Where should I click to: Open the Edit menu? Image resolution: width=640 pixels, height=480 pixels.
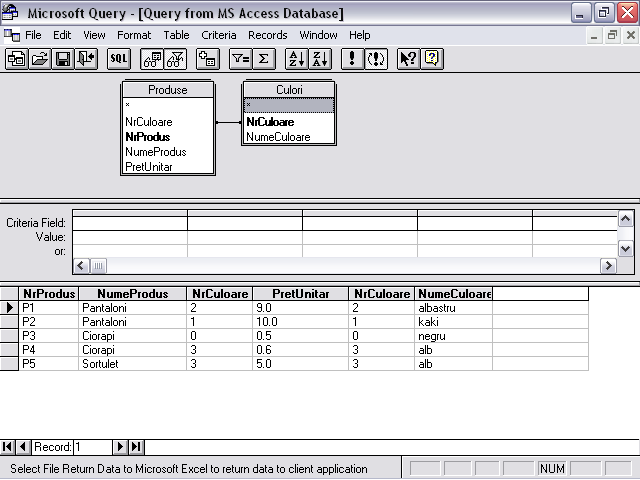coord(62,35)
